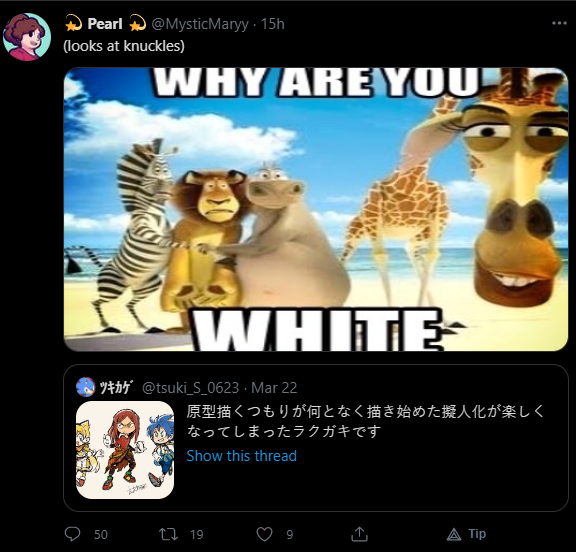Open Pearl's profile avatar picture

click(x=27, y=37)
